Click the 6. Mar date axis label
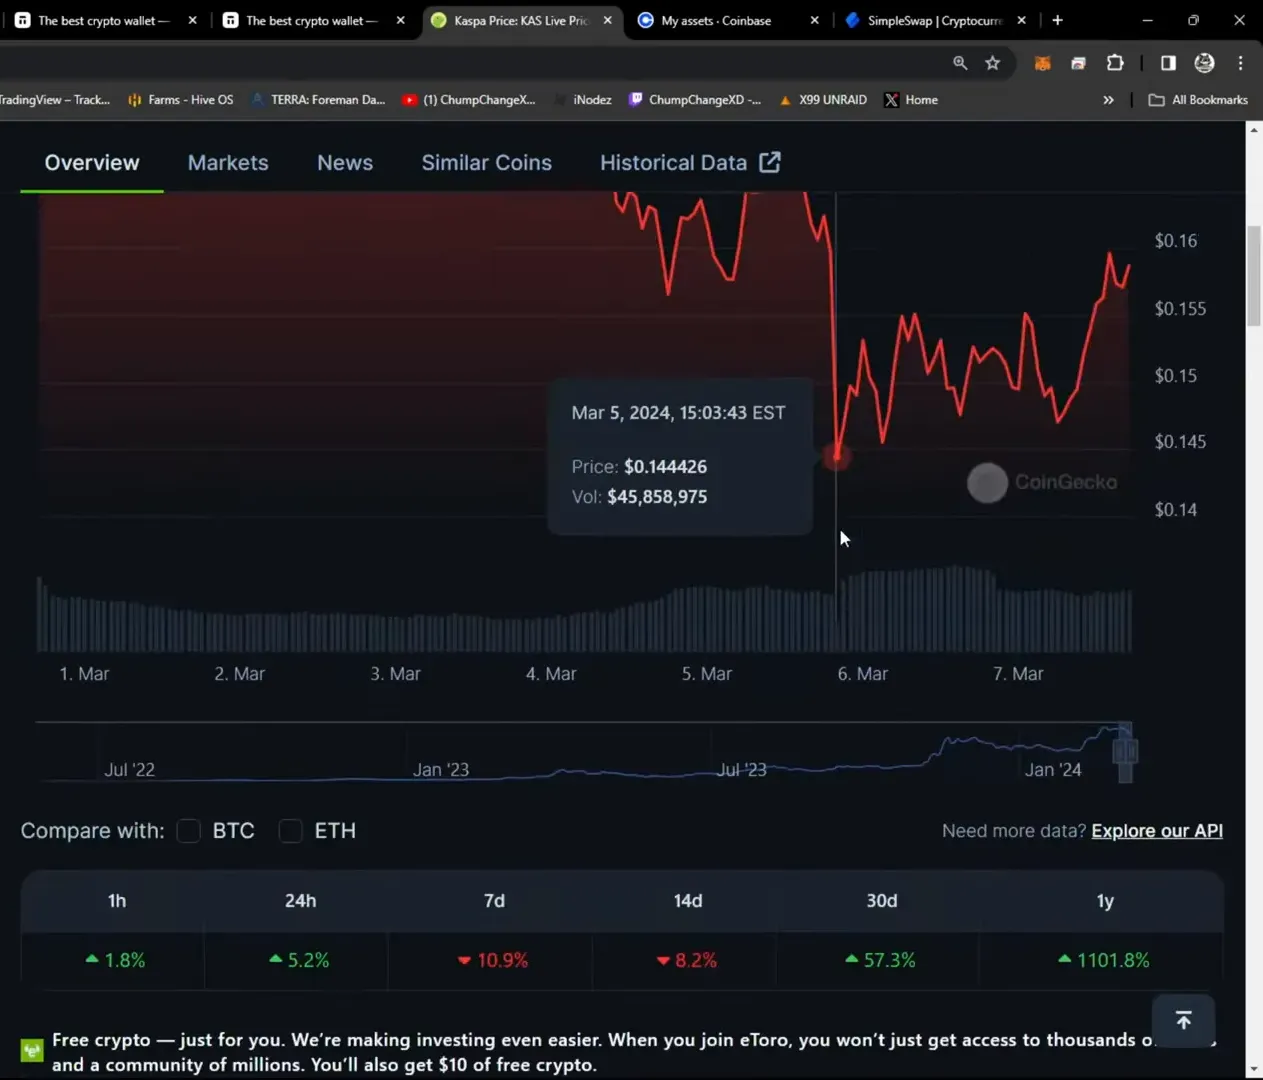The height and width of the screenshot is (1080, 1263). pos(863,674)
